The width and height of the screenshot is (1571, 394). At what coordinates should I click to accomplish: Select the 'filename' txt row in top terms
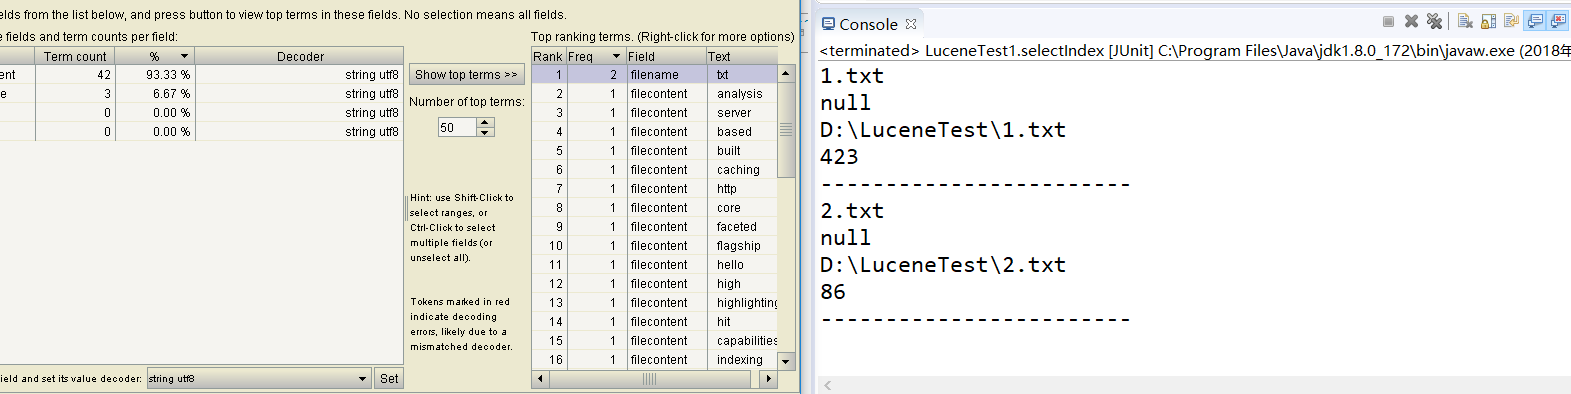pos(654,75)
